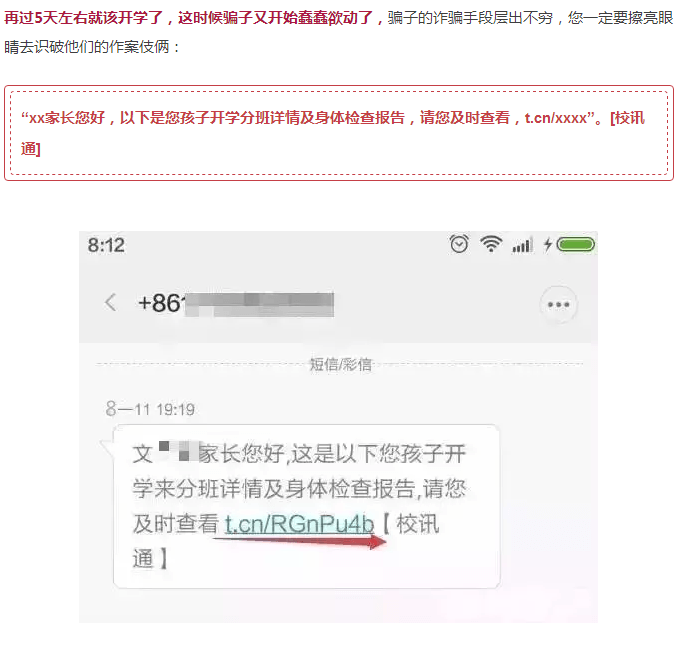Click 睛去识破他们的作案伎俩 paragraph line
The height and width of the screenshot is (649, 675).
point(92,46)
